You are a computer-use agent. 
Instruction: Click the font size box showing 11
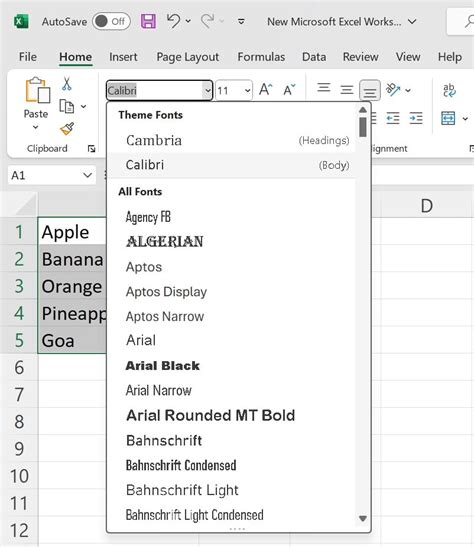point(229,91)
